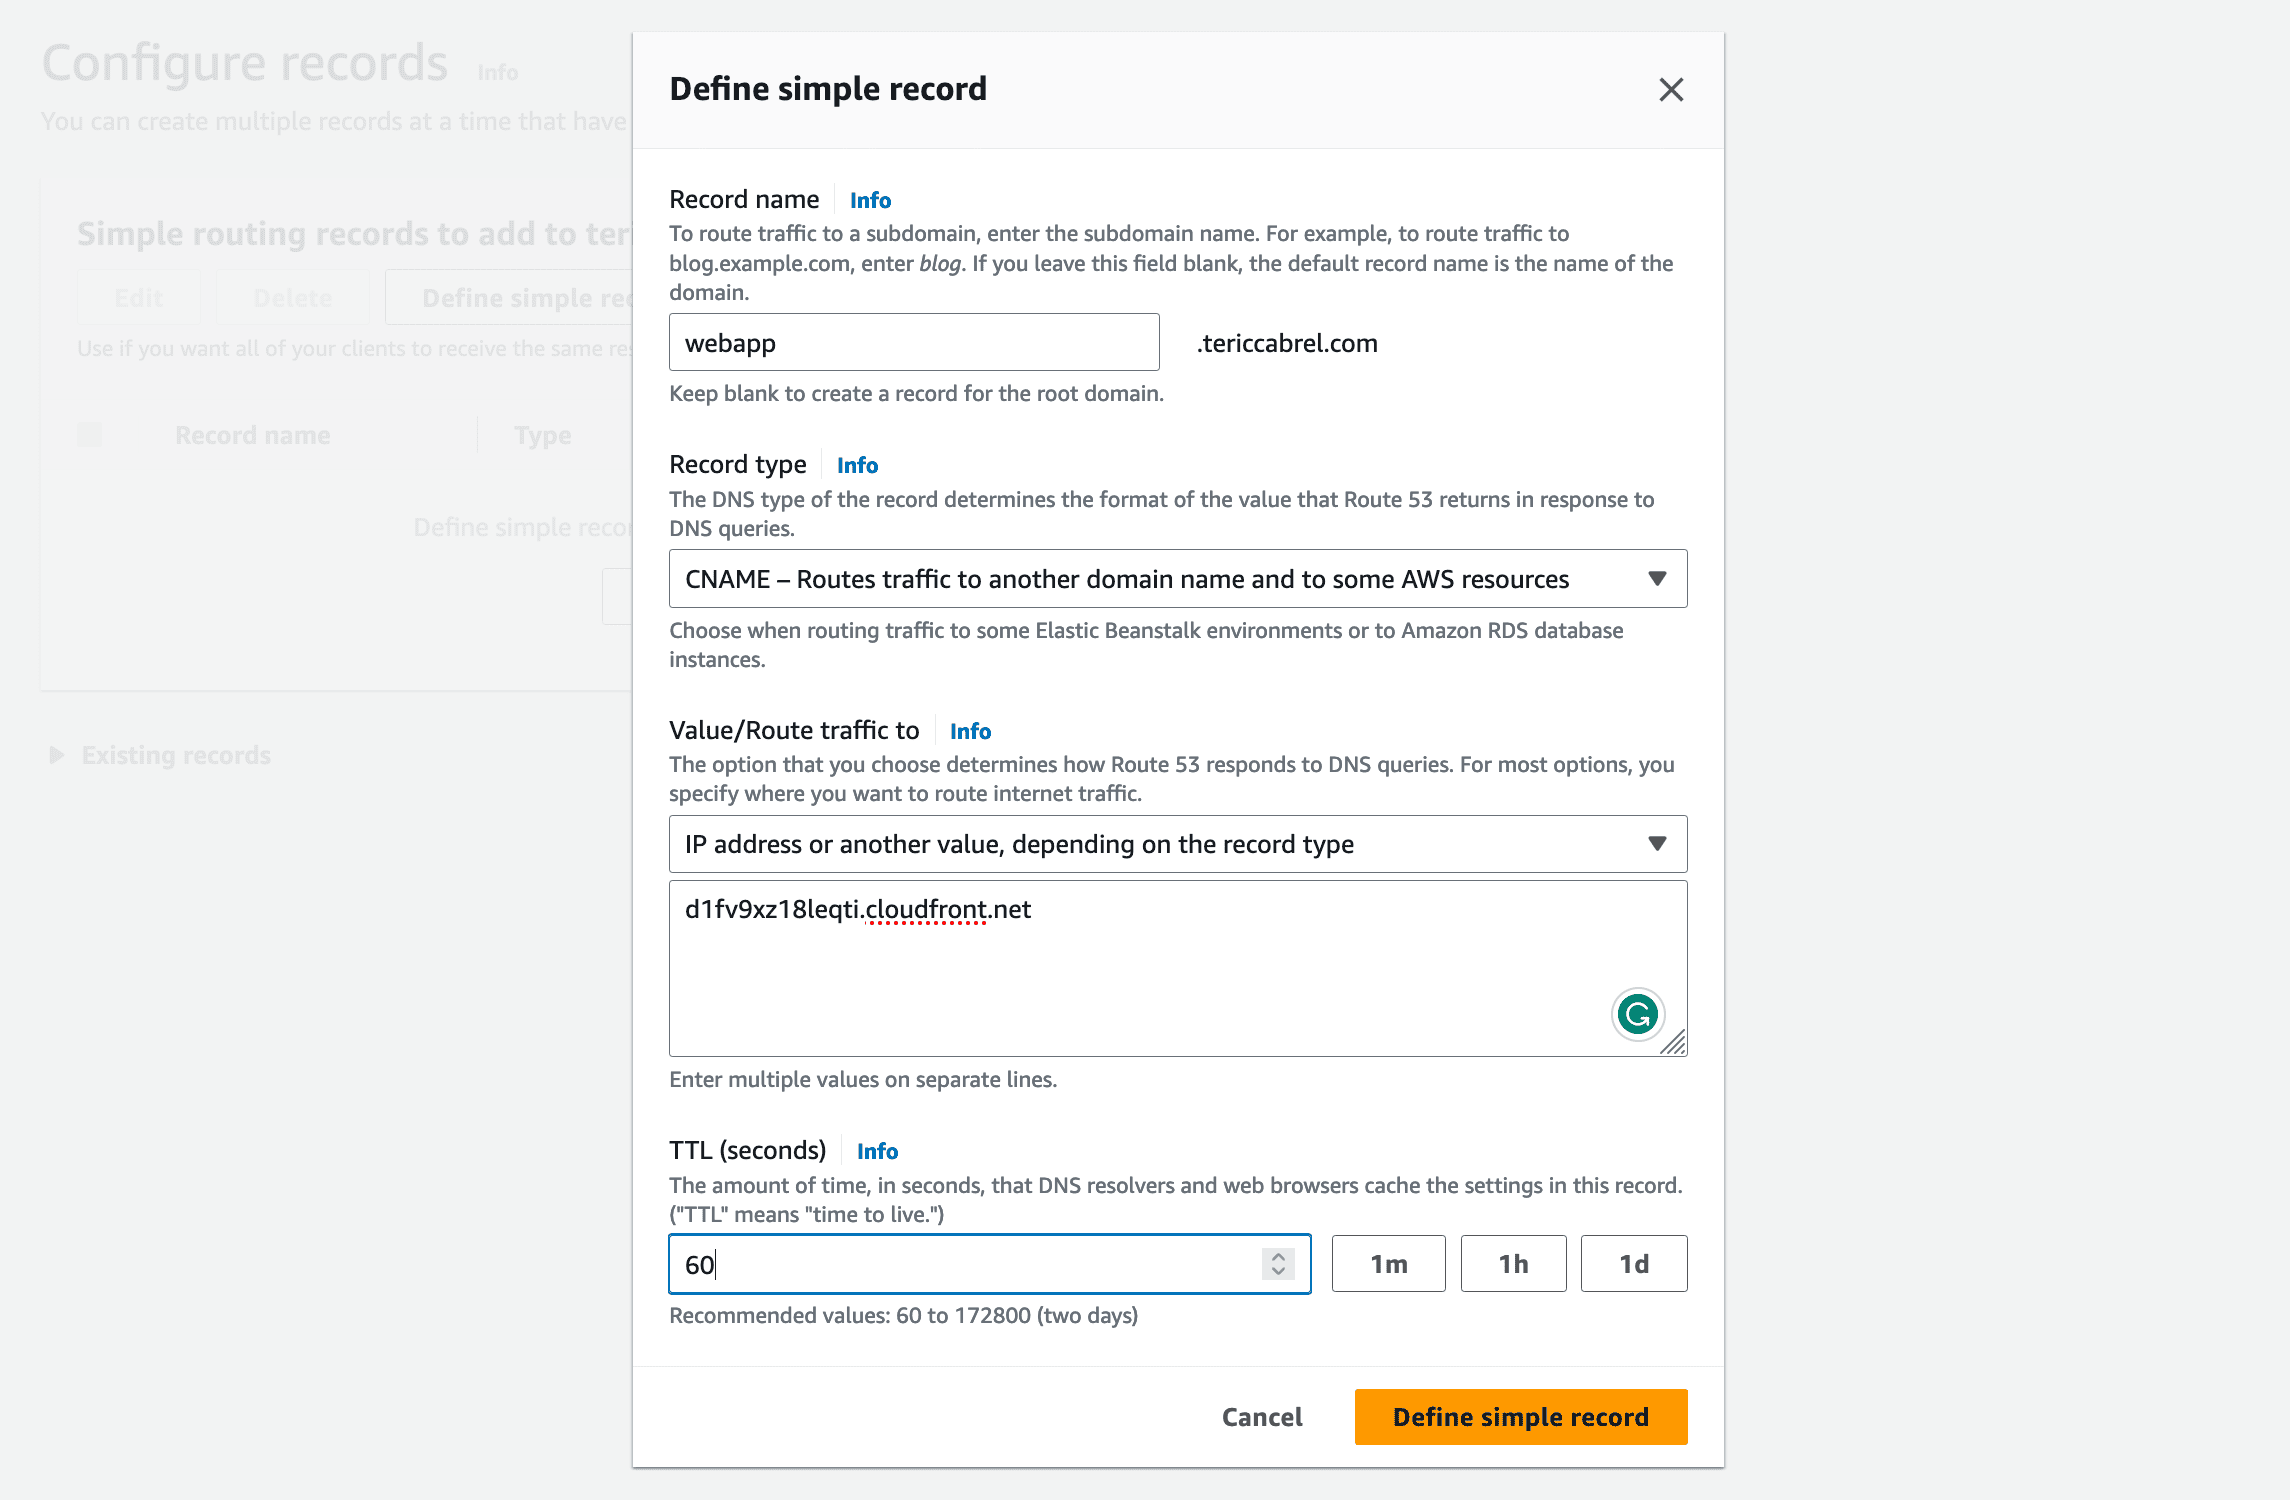The image size is (2290, 1500).
Task: Click the TTL stepper up arrow
Action: point(1277,1257)
